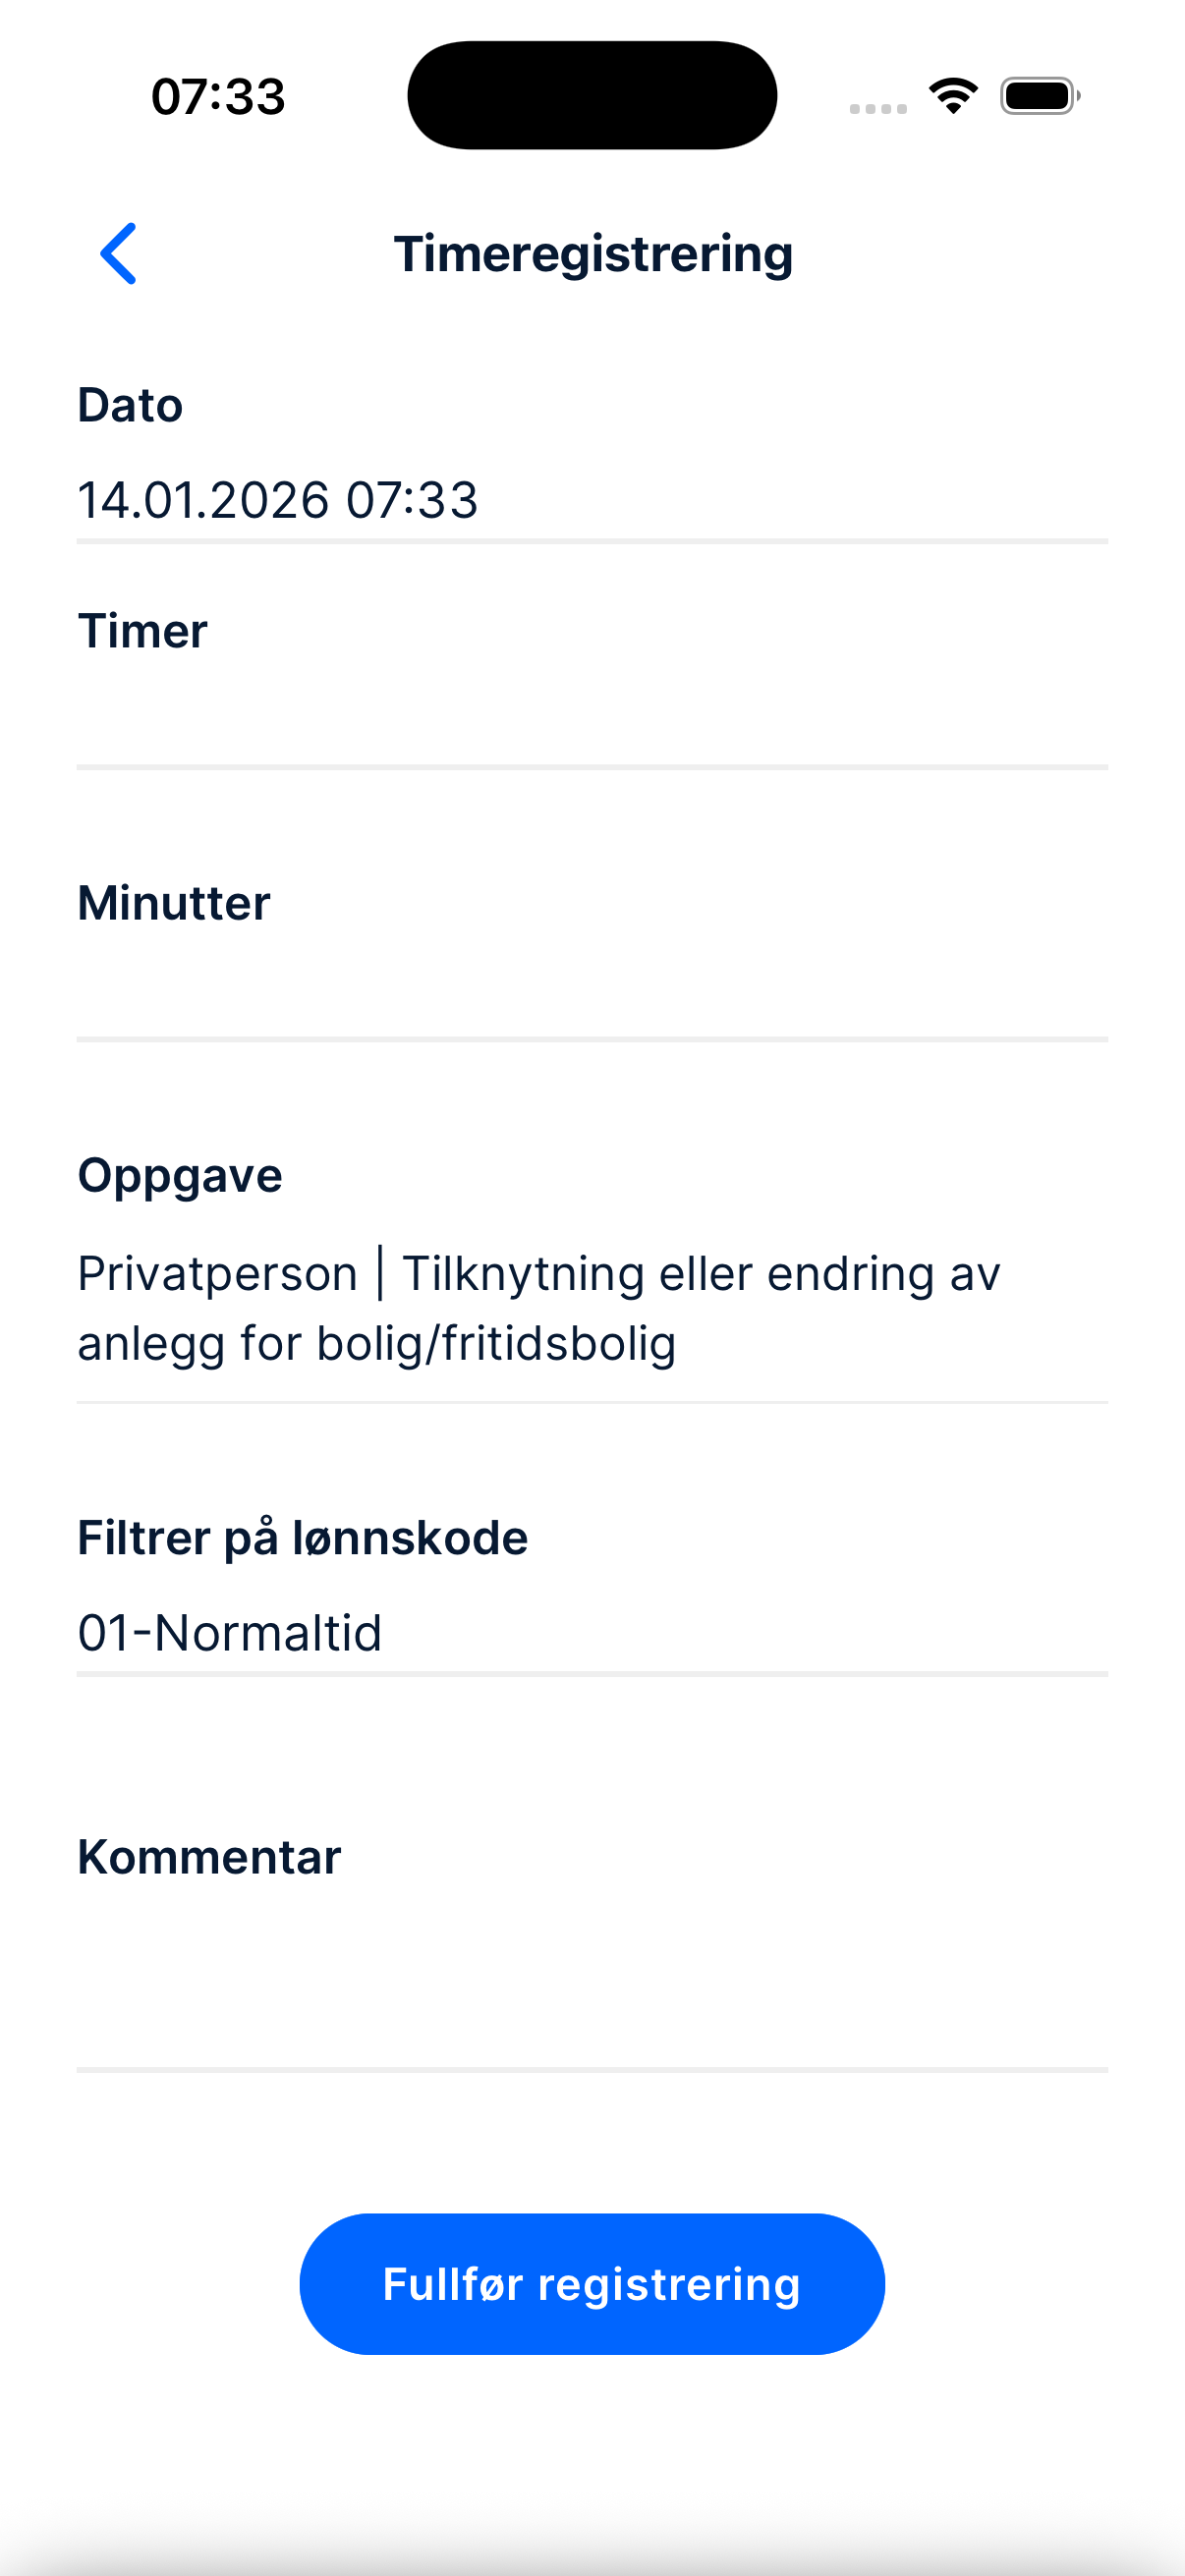Image resolution: width=1185 pixels, height=2576 pixels.
Task: Tap the Dato heading label
Action: (130, 405)
